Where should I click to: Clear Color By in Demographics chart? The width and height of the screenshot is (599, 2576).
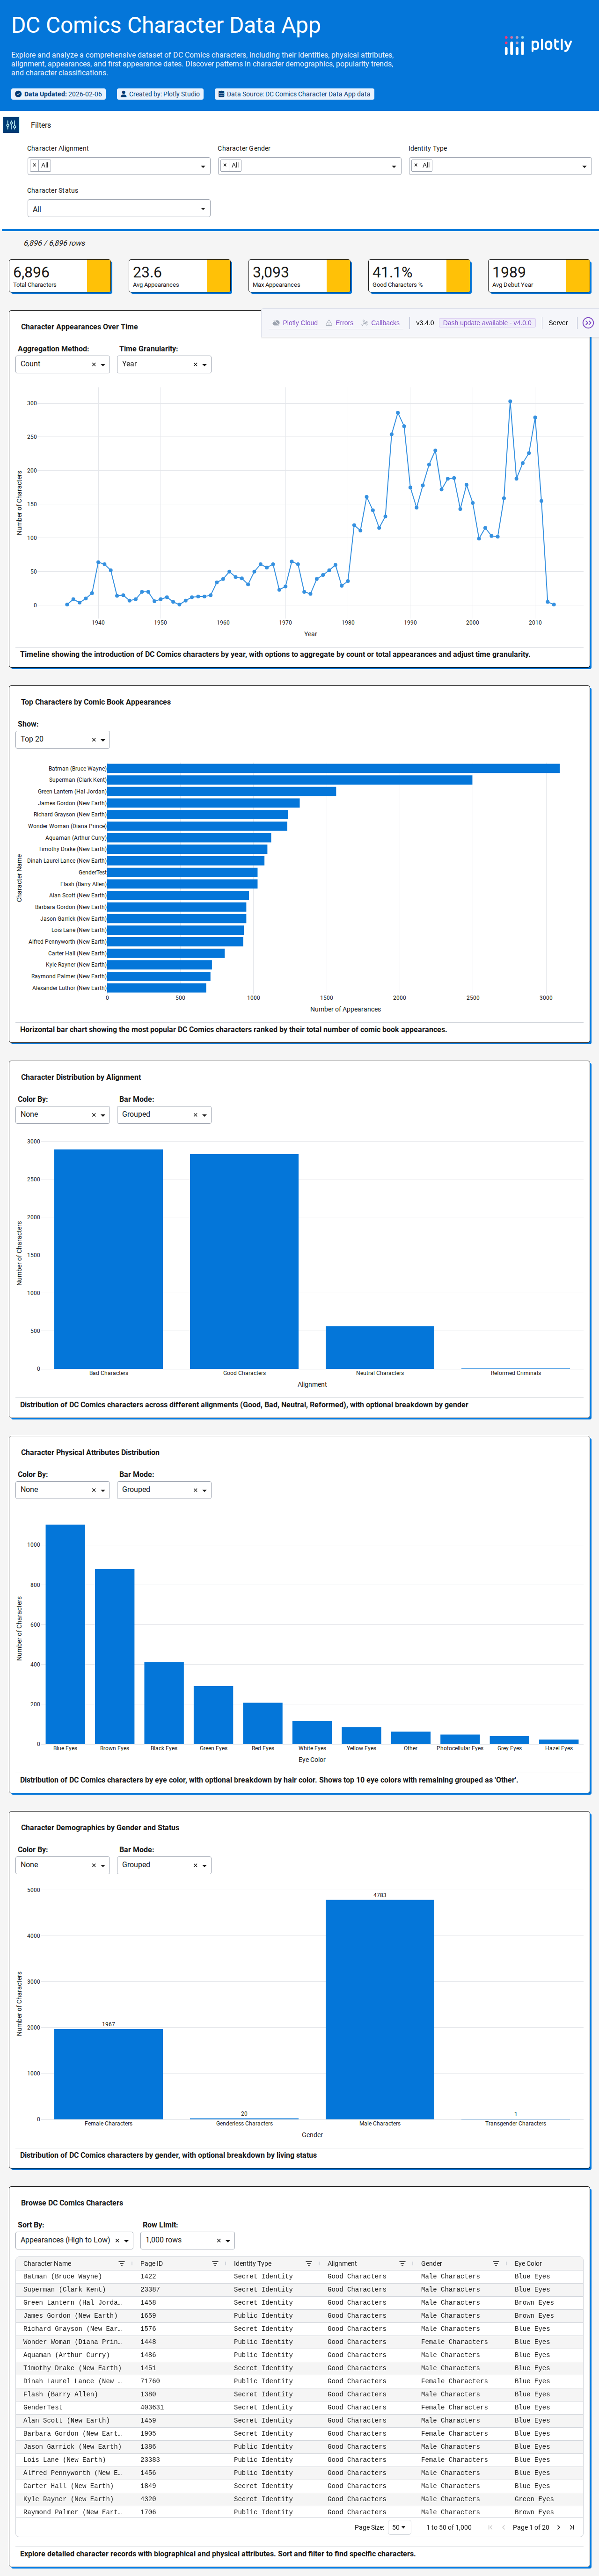point(94,1865)
